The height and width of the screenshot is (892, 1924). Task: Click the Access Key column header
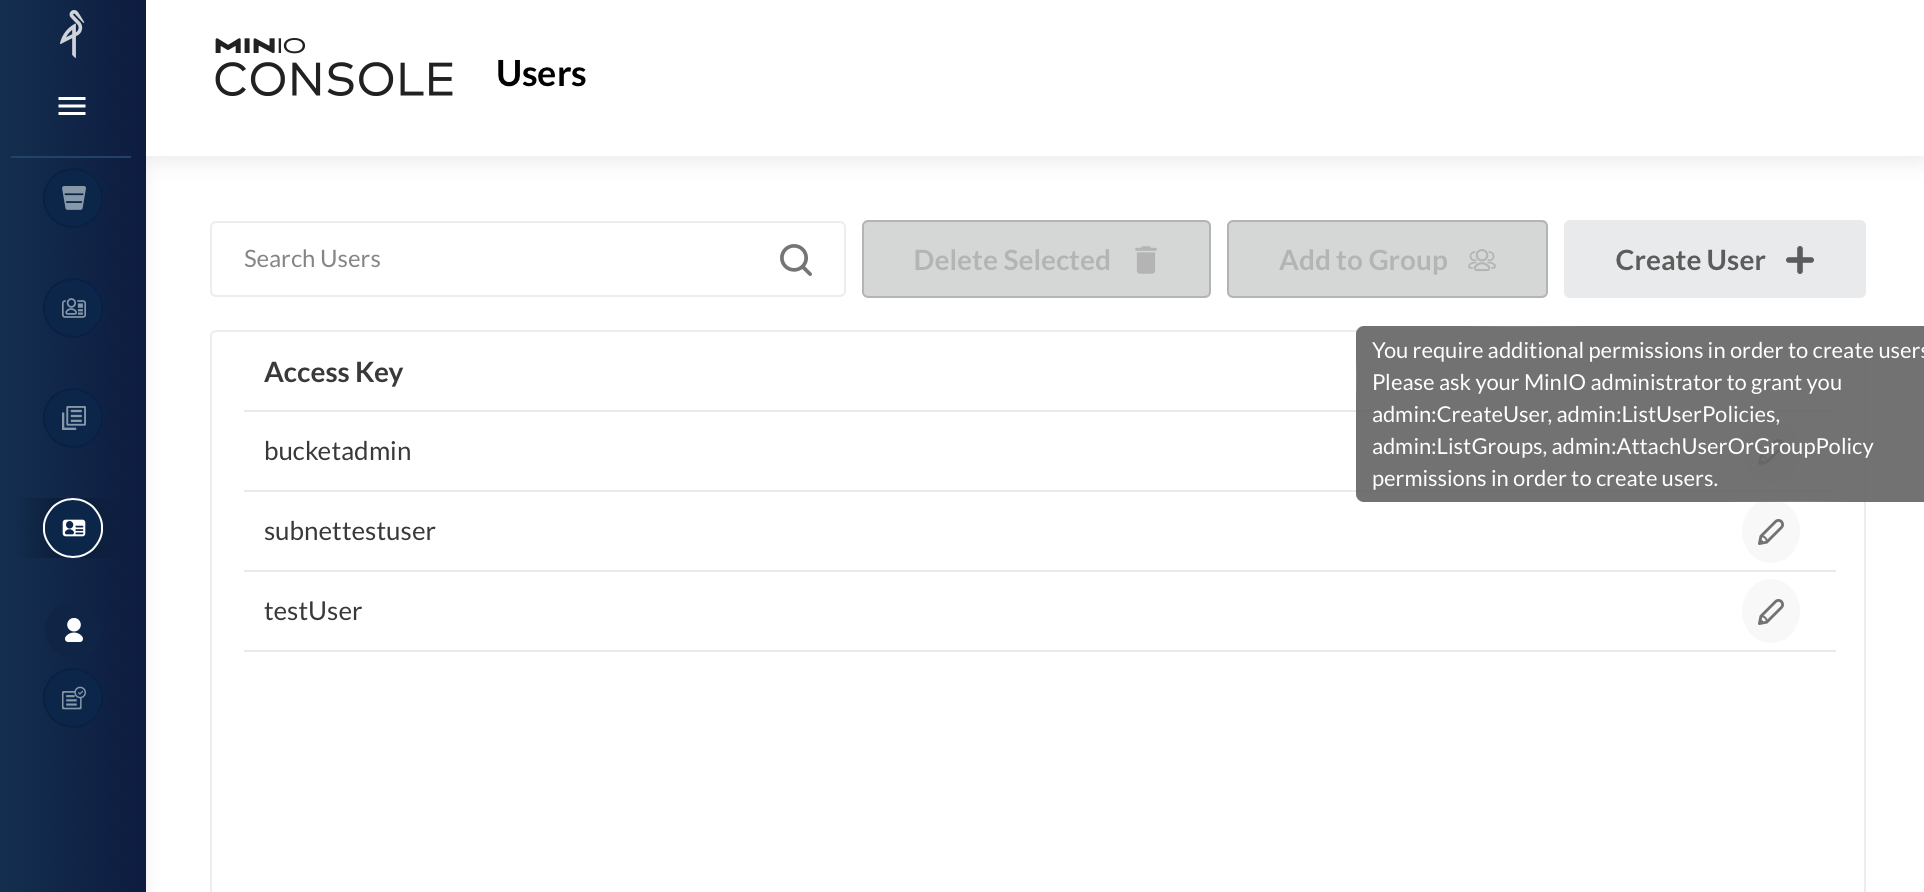[334, 371]
